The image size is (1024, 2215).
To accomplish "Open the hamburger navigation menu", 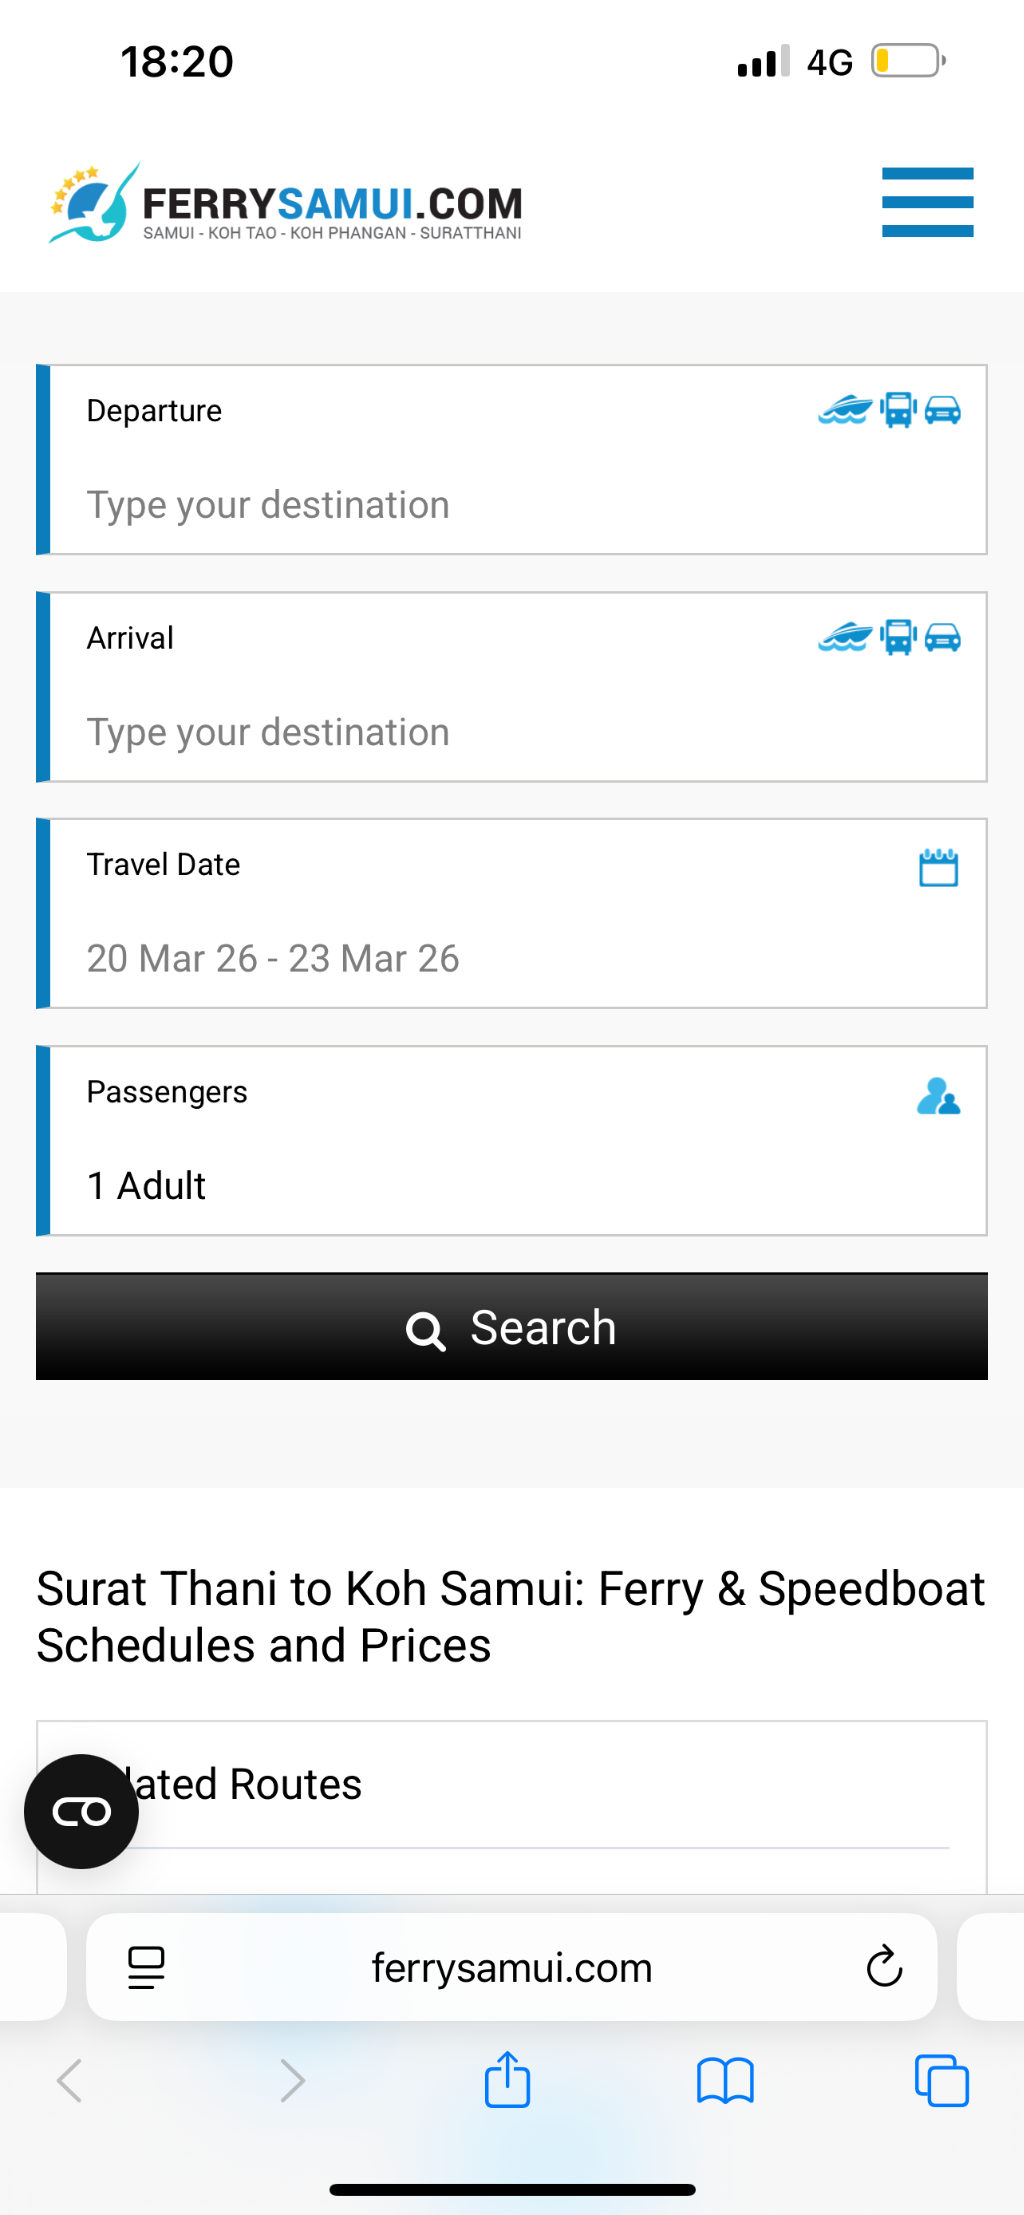I will [x=927, y=202].
